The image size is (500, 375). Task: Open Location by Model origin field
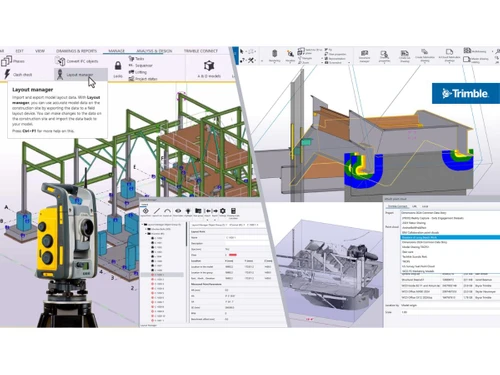tap(450, 305)
